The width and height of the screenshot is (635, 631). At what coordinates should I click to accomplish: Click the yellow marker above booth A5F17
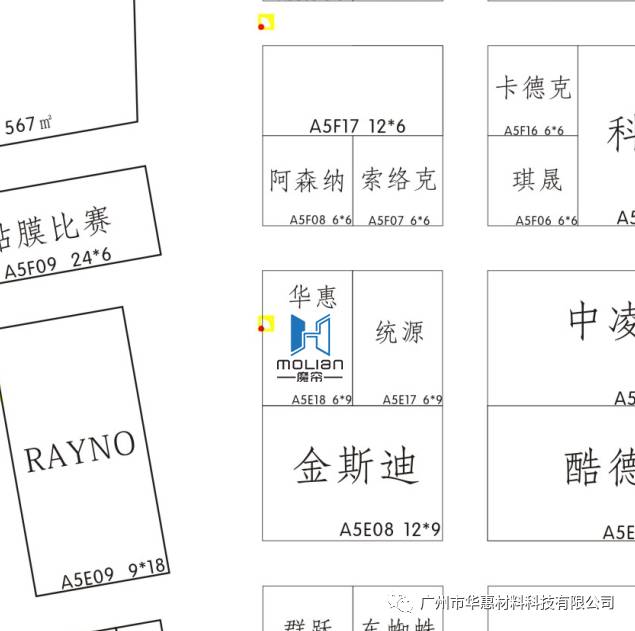tap(266, 22)
